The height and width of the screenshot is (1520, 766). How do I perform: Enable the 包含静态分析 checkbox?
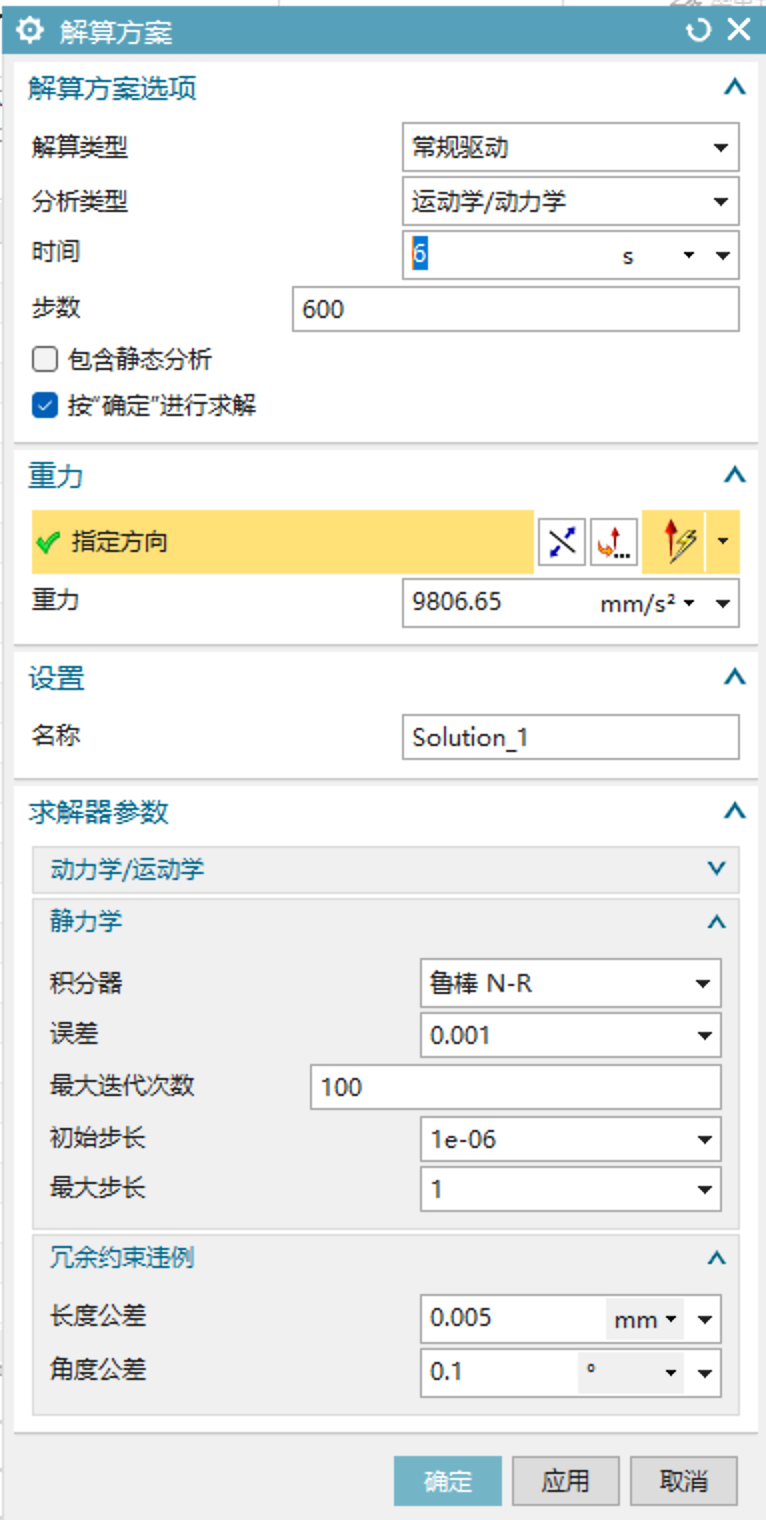[44, 359]
